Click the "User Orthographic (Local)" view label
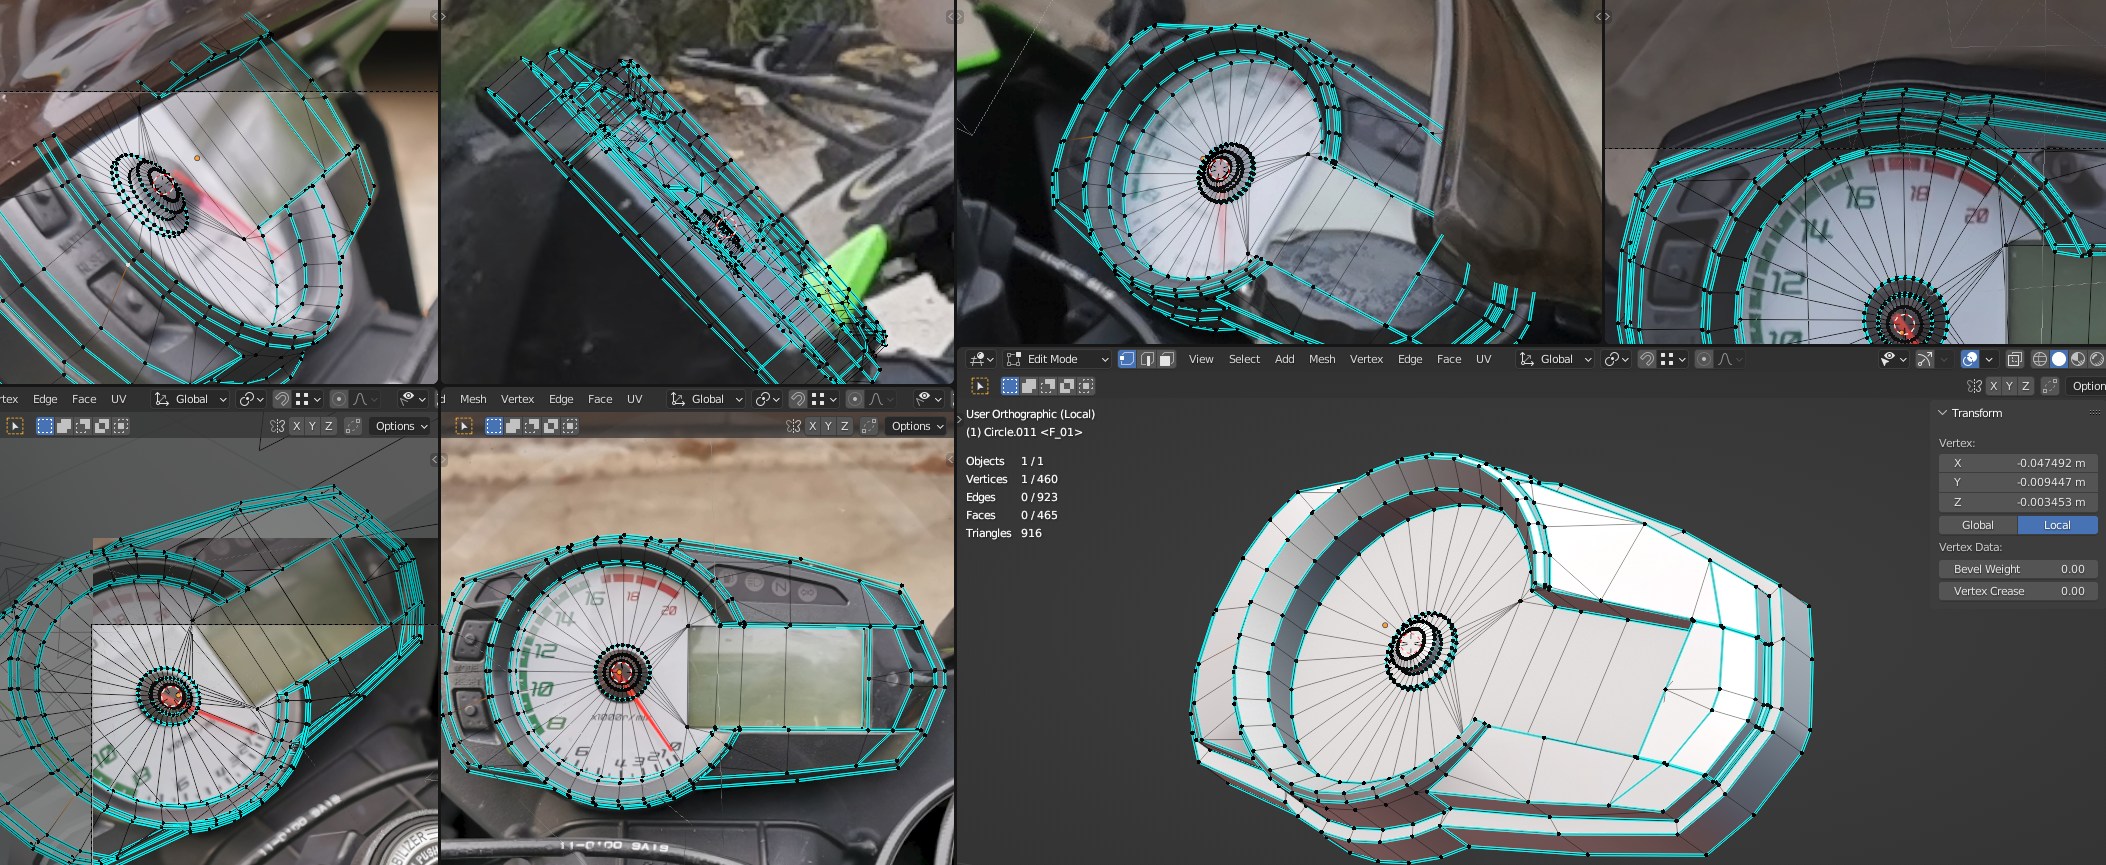Screen dimensions: 2106x865 1030,414
